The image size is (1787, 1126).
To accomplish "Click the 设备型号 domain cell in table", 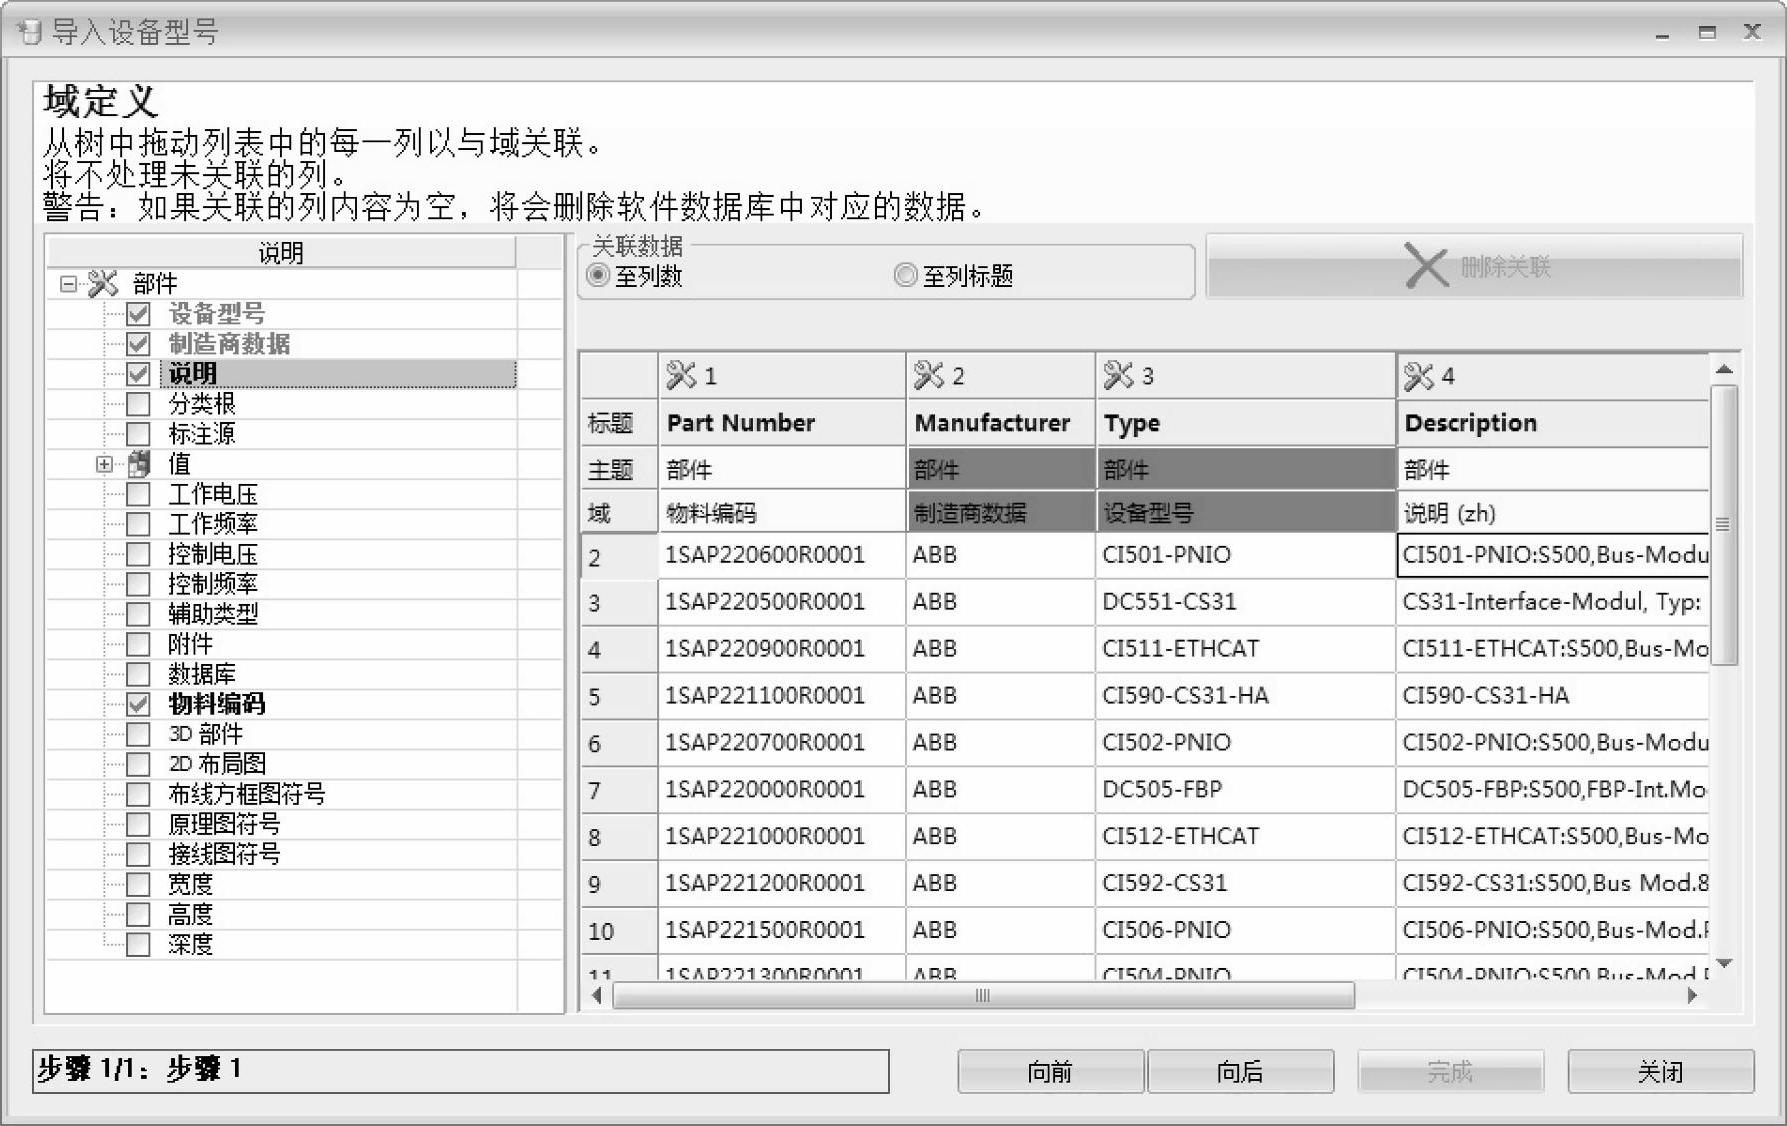I will coord(1246,513).
